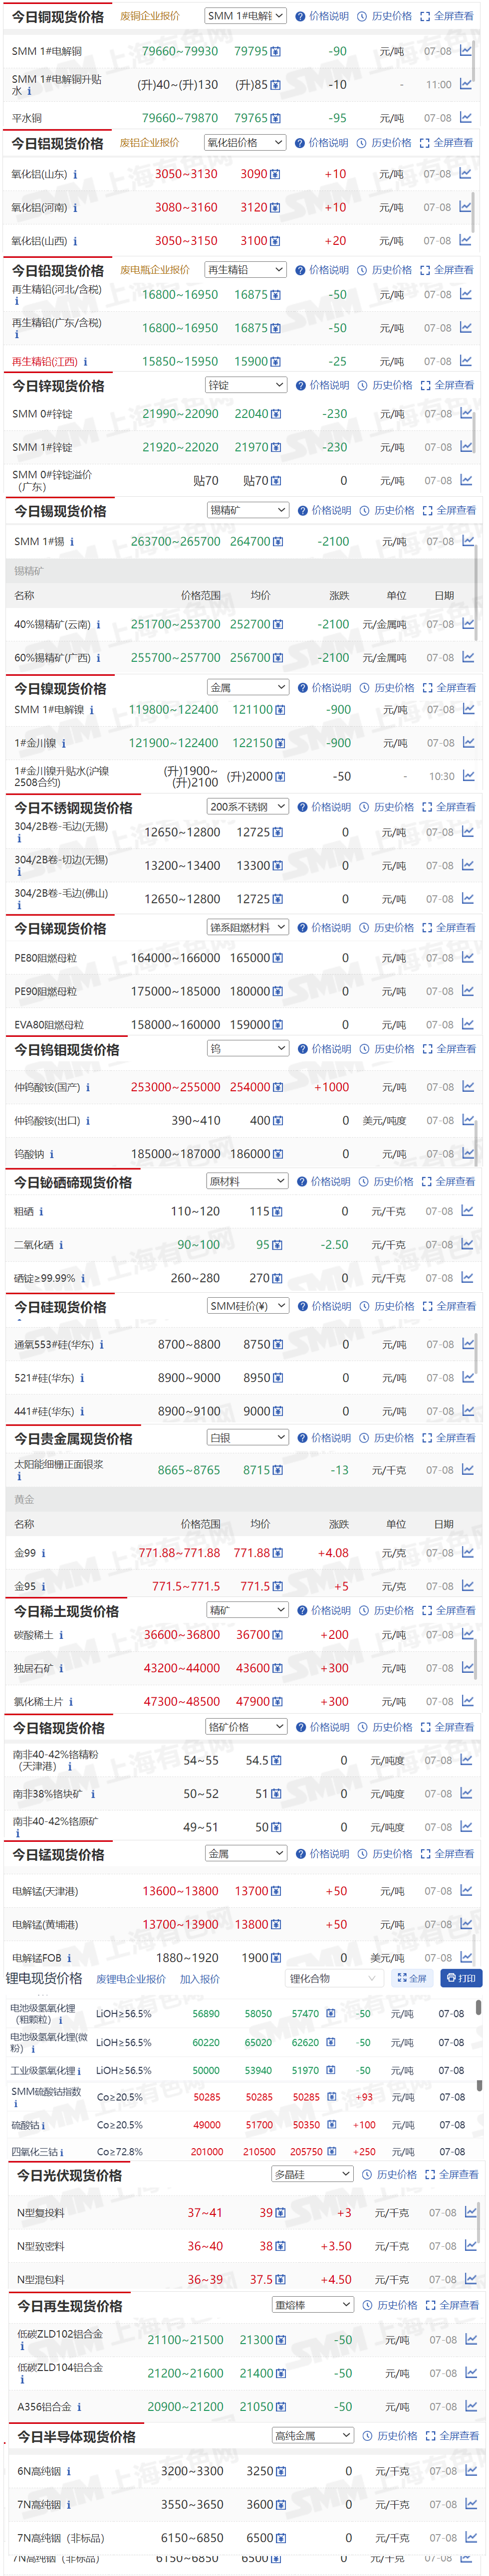Click info icon beside 通氧553#硅(华东)

[102, 1345]
